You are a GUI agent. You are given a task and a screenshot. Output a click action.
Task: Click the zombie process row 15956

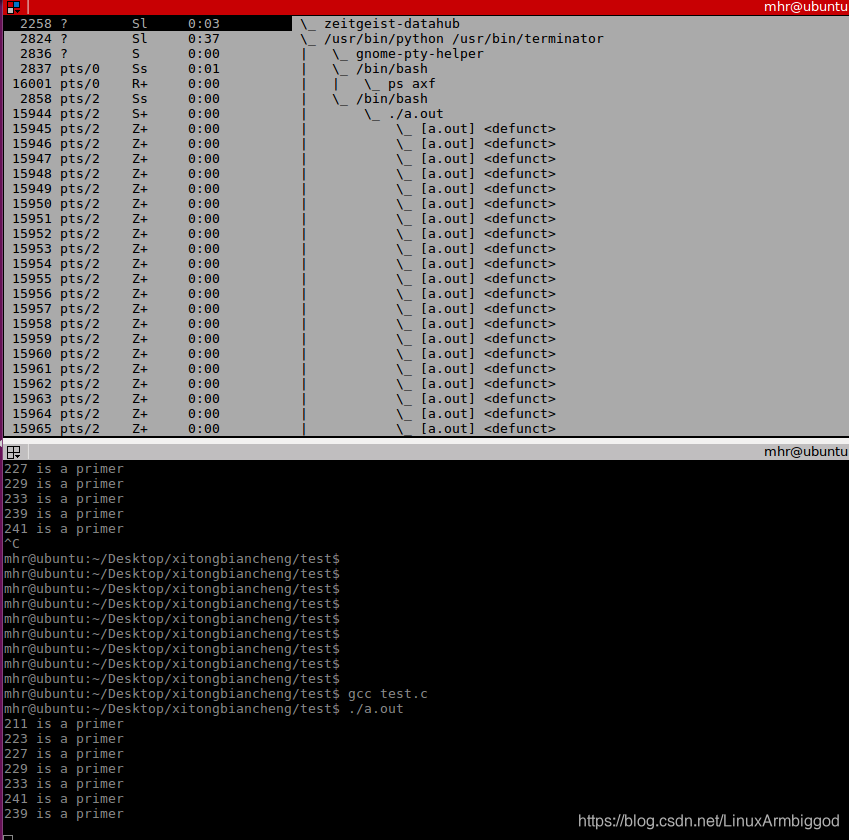284,294
